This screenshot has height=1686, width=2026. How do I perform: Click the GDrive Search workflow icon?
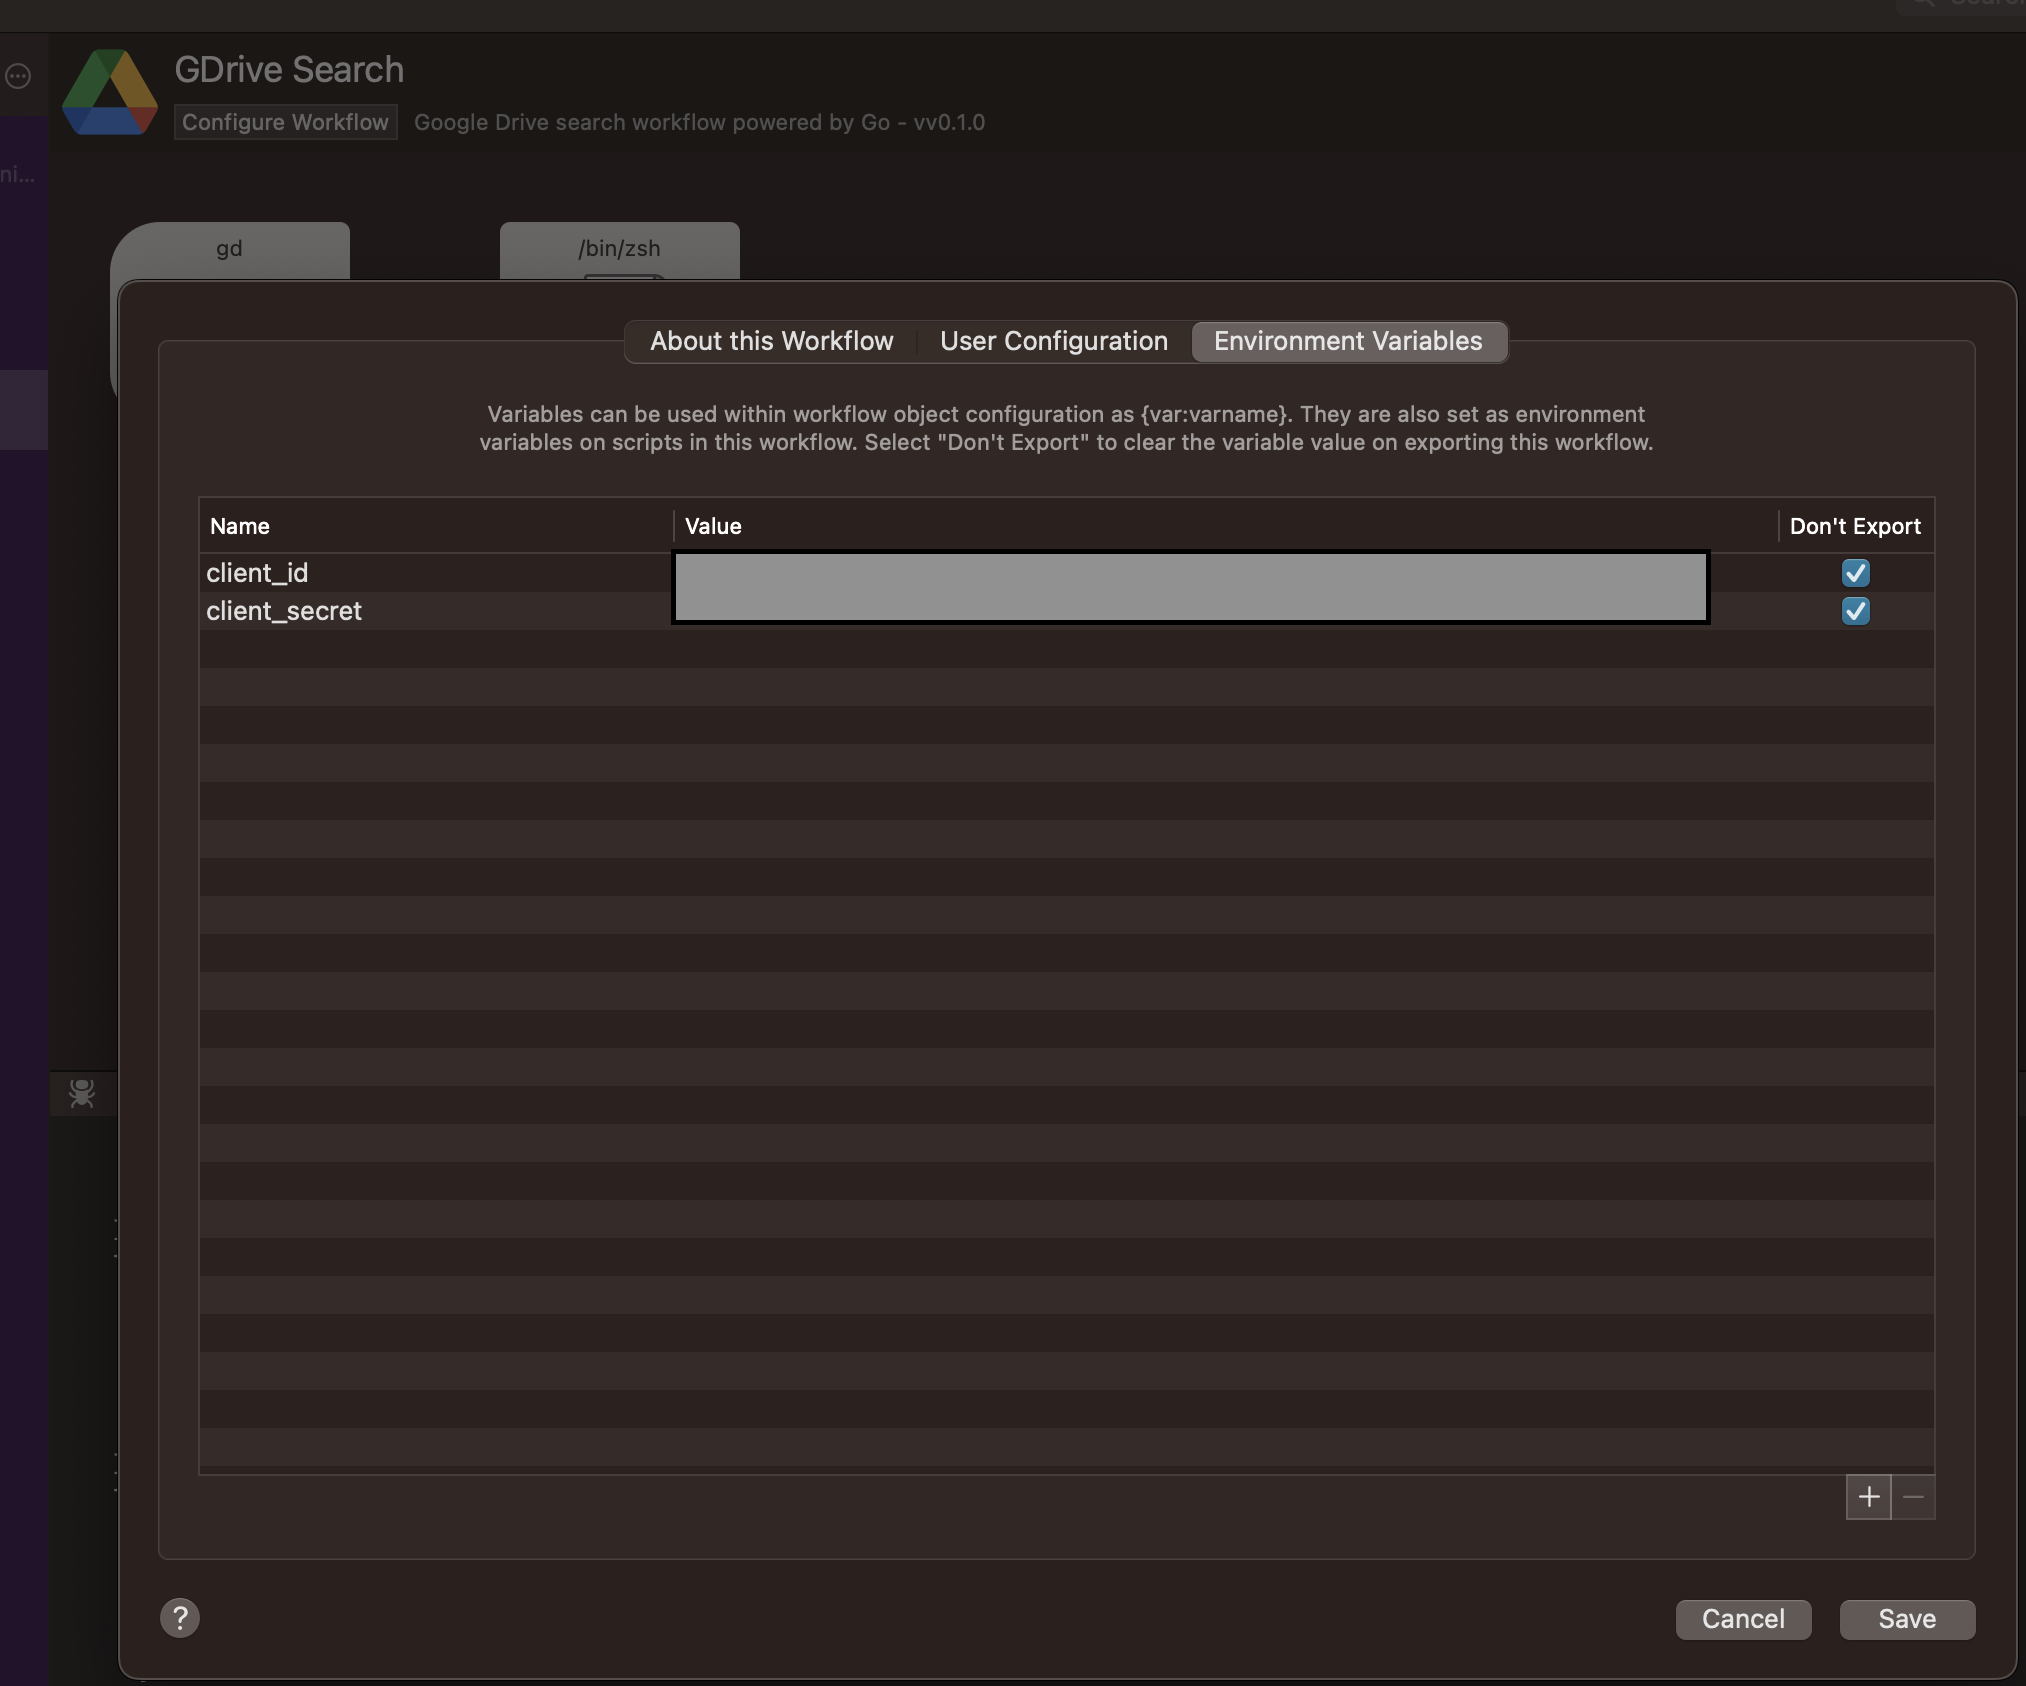109,92
